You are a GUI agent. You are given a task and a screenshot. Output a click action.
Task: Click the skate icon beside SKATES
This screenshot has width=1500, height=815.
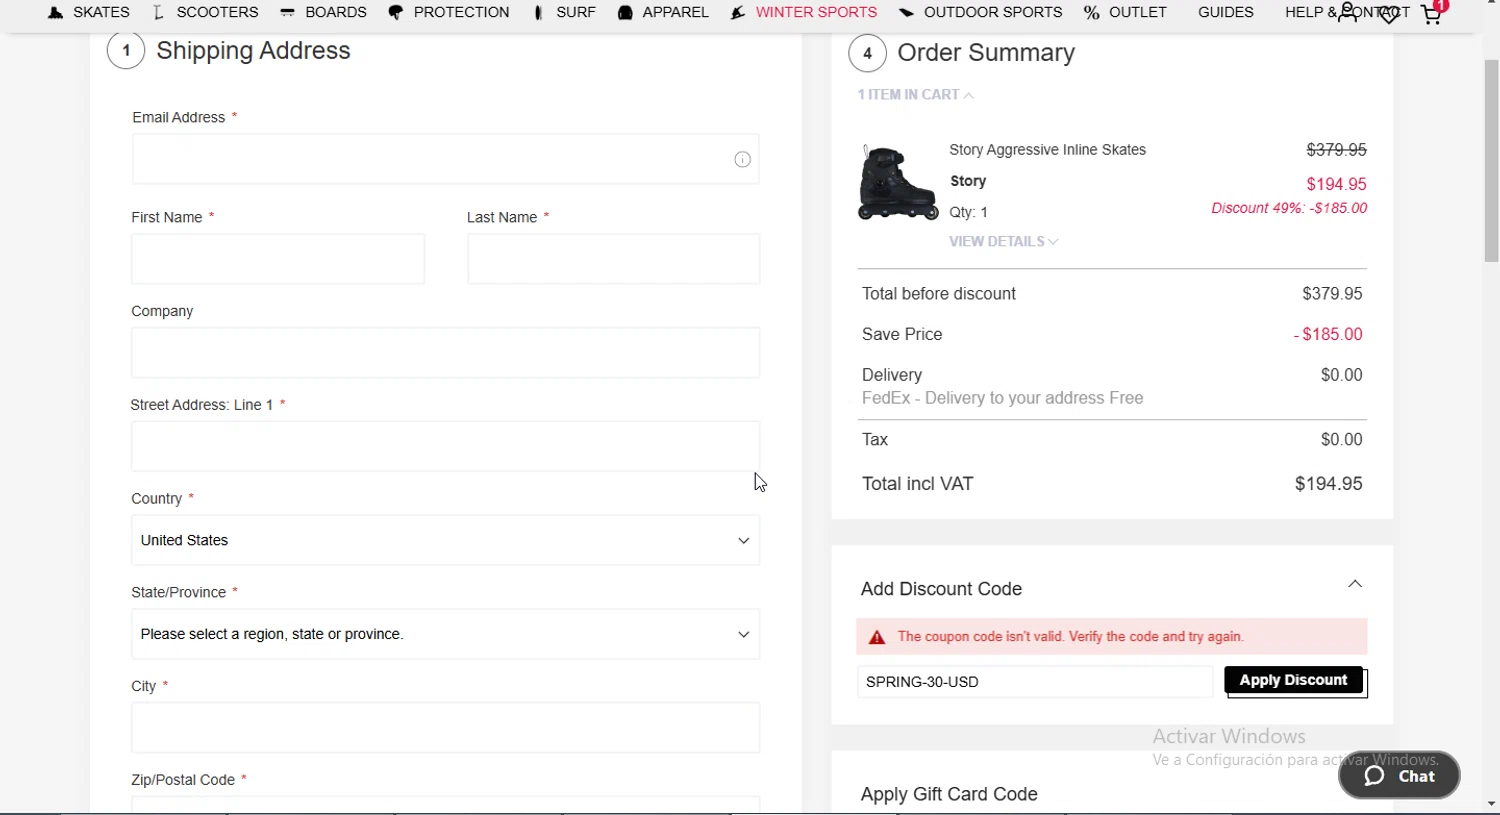(56, 13)
